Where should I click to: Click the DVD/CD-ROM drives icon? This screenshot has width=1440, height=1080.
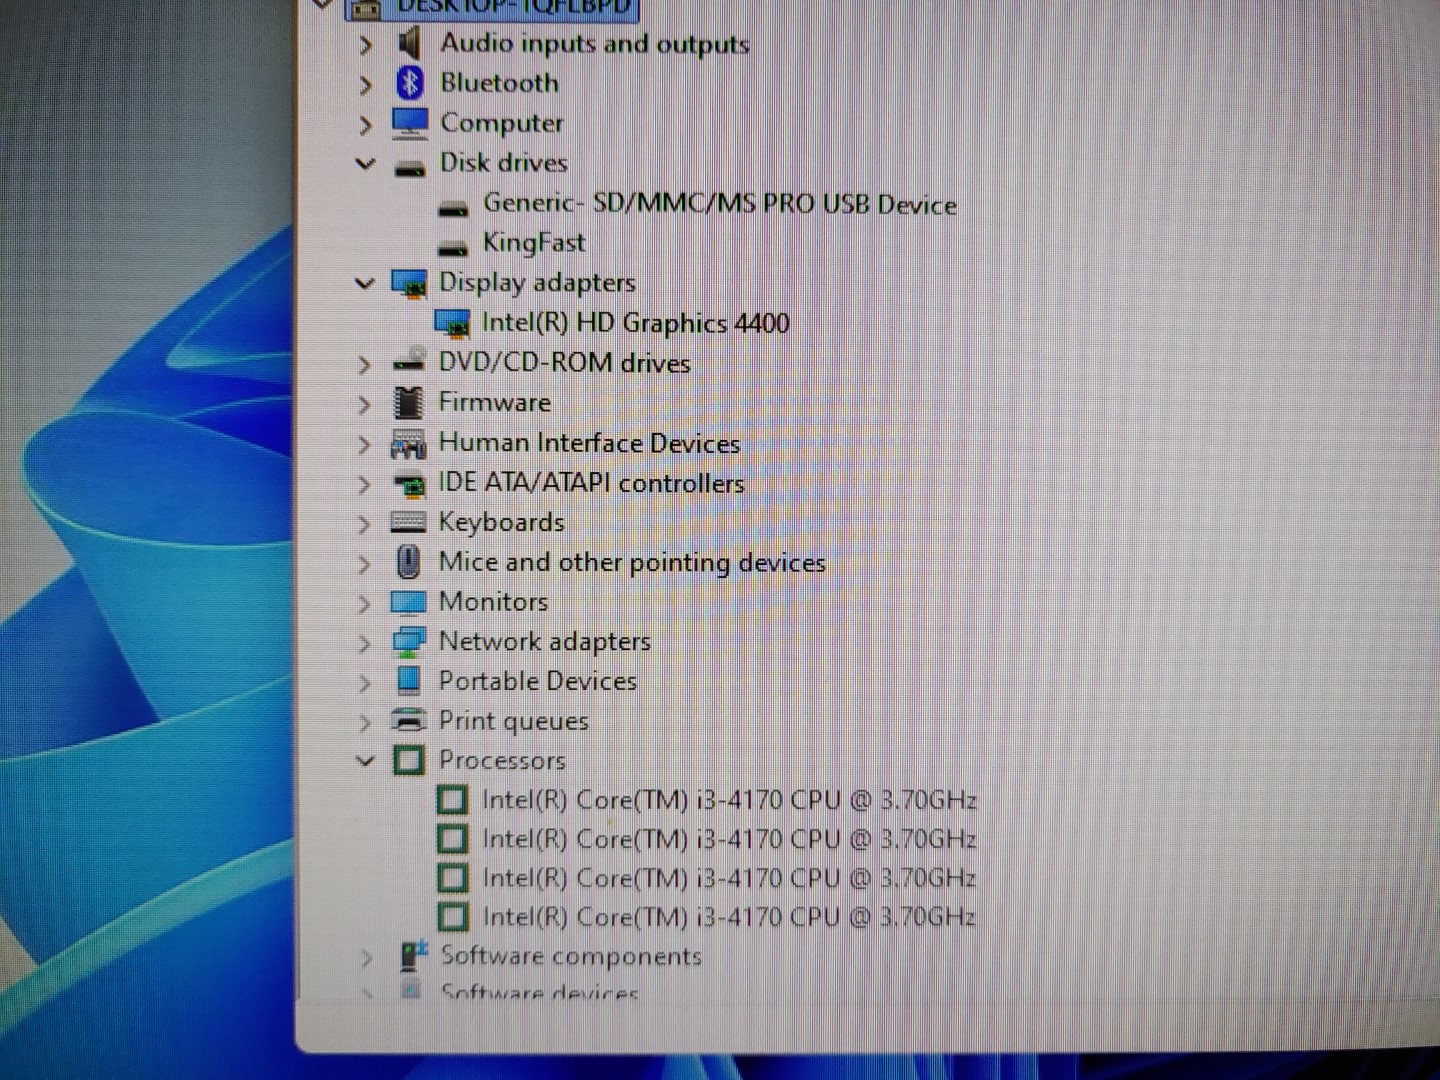pos(409,360)
